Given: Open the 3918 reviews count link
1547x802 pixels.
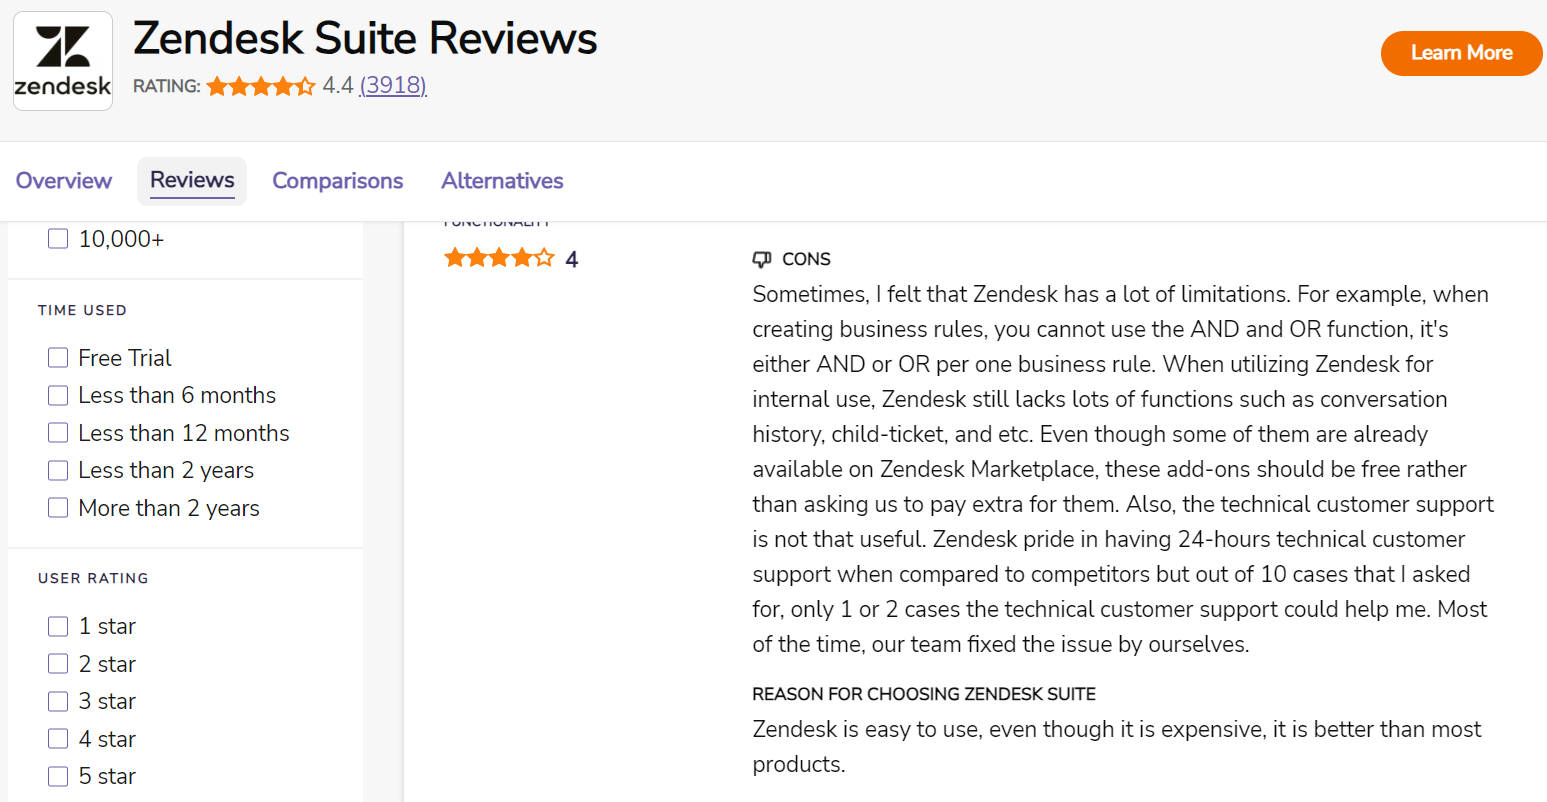Looking at the screenshot, I should 393,86.
